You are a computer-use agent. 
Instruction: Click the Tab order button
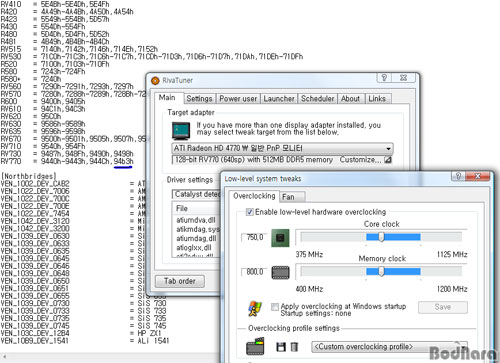coord(180,281)
